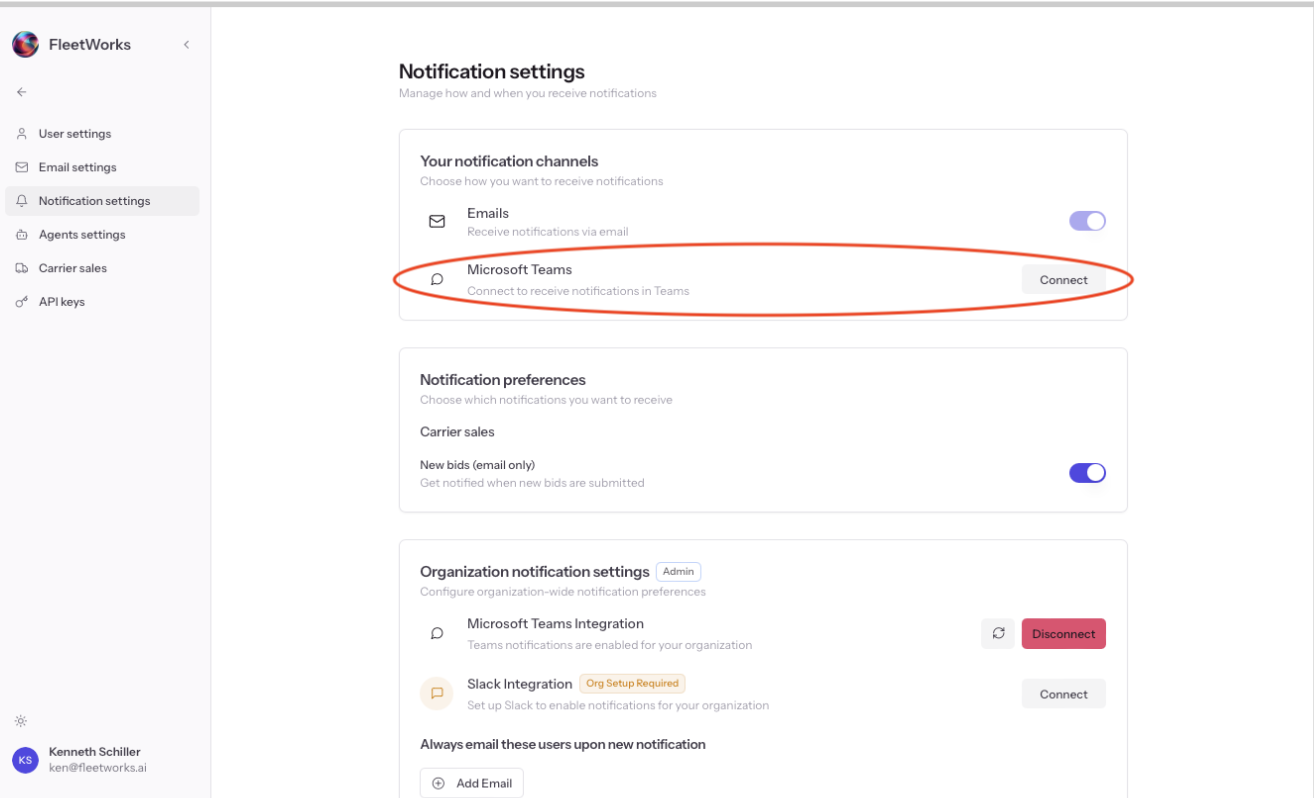Viewport: 1314px width, 798px height.
Task: Toggle New bids email notifications switch
Action: (x=1087, y=473)
